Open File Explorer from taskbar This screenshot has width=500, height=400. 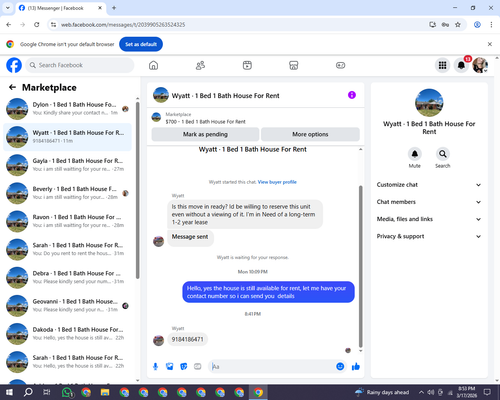[x=105, y=392]
